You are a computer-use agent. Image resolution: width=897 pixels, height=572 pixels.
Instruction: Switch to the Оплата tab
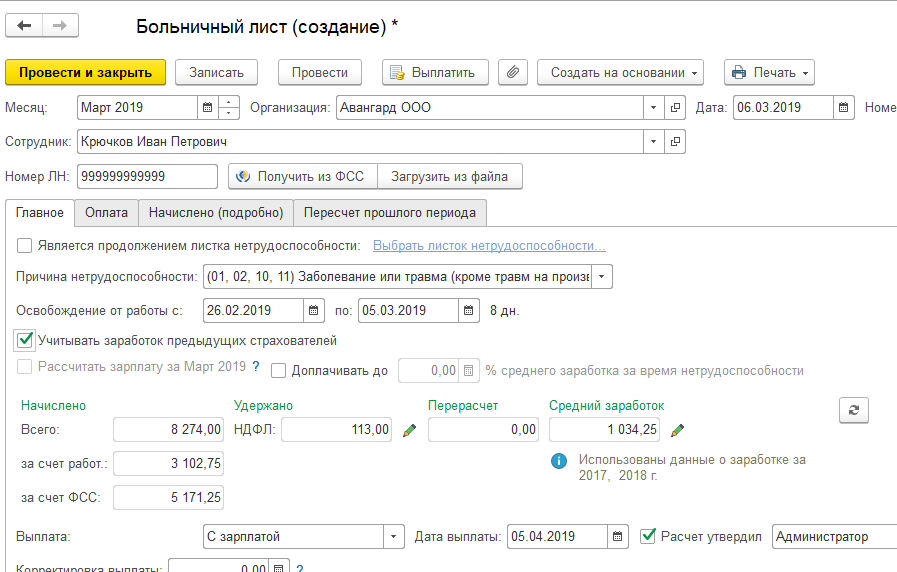coord(106,212)
